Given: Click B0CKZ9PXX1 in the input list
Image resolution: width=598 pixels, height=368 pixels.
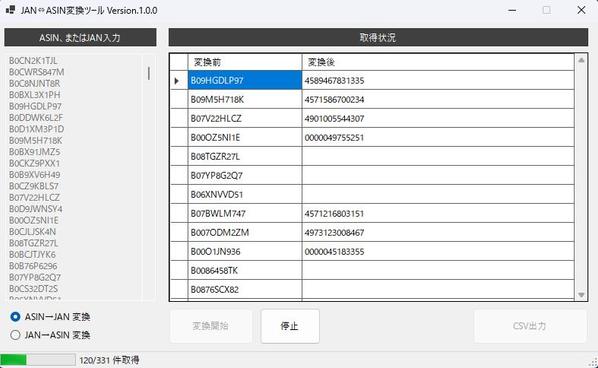Looking at the screenshot, I should coord(35,163).
